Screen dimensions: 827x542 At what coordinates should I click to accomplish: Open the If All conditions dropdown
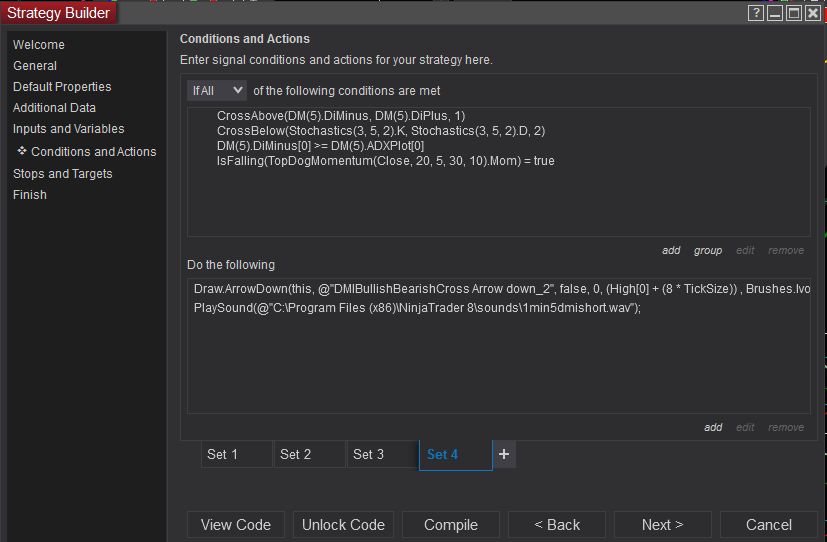point(217,90)
